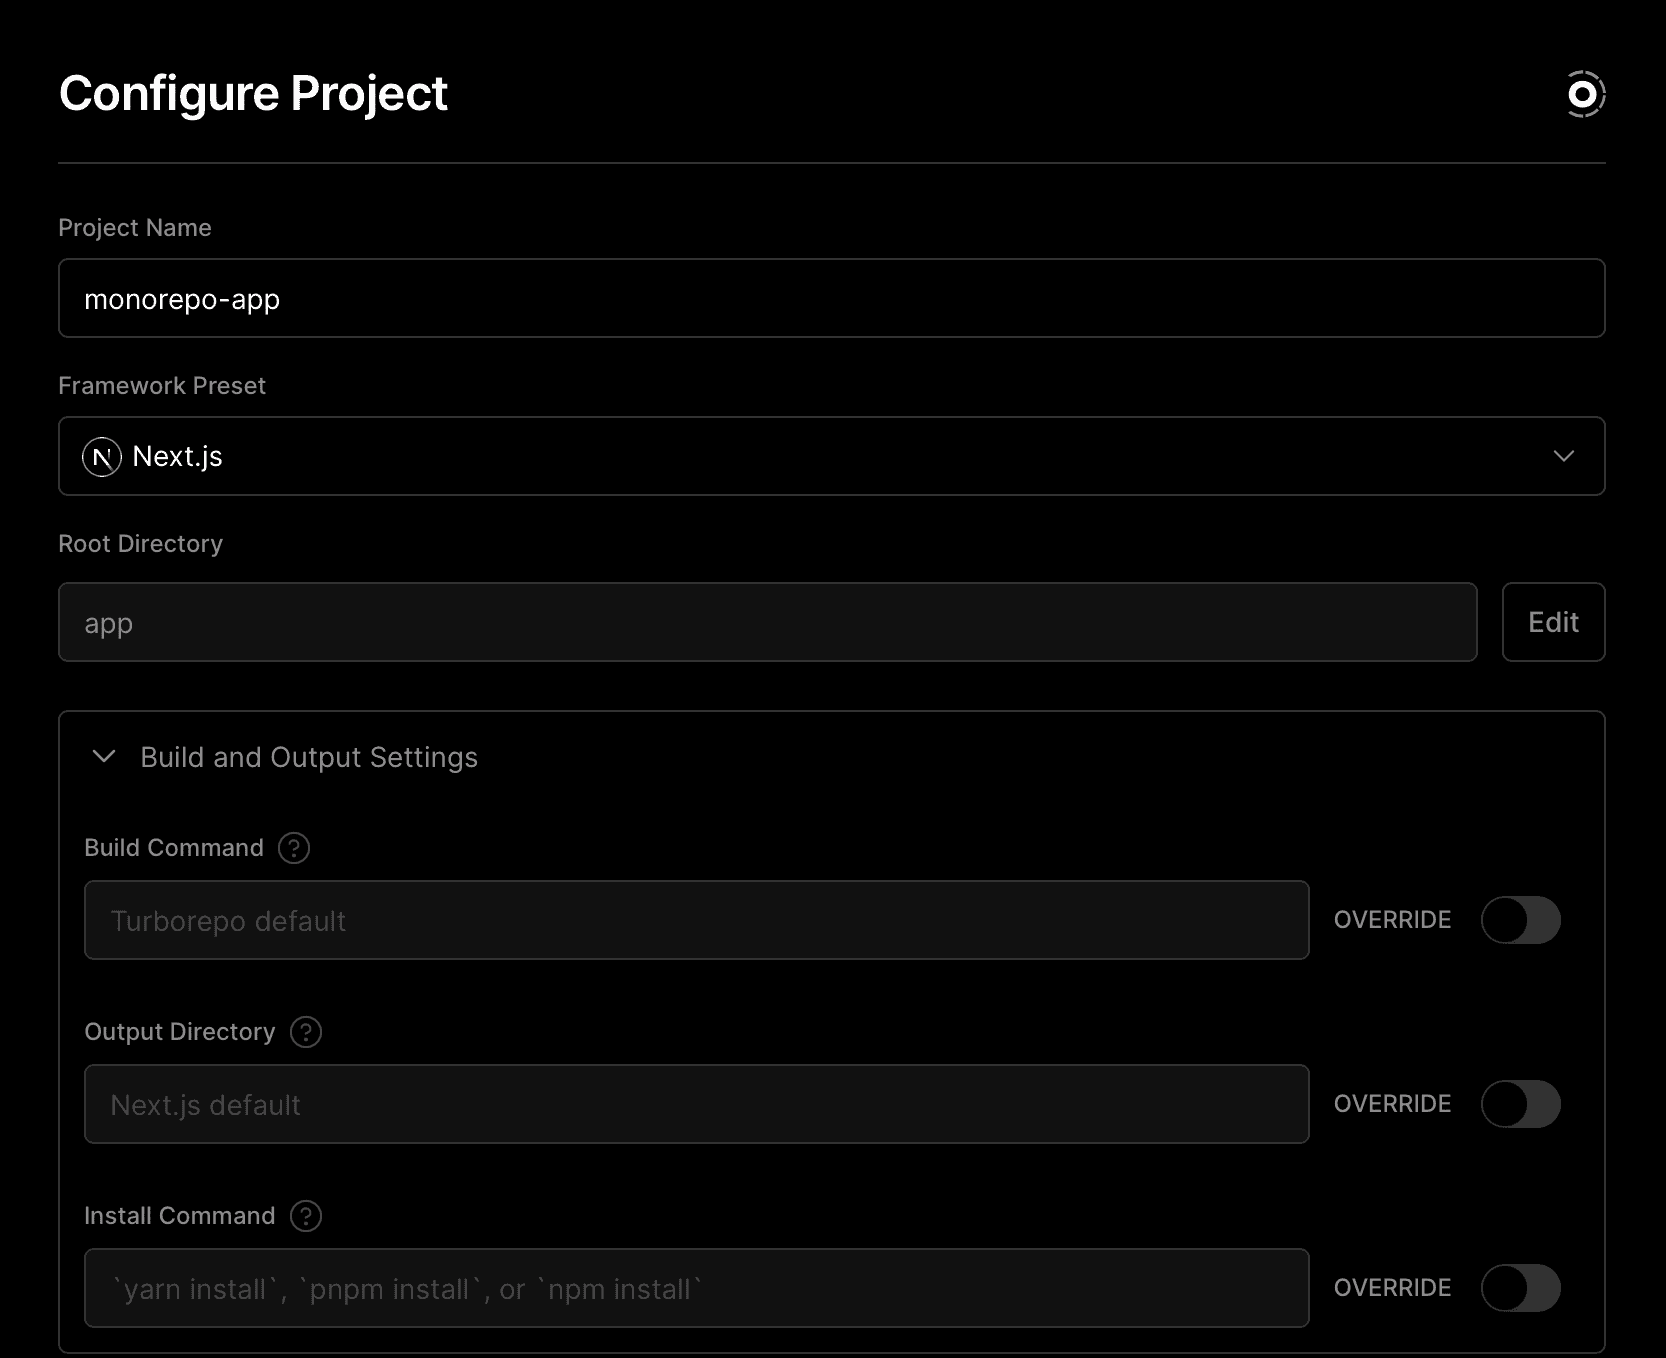Enable the Output Directory override toggle
The image size is (1666, 1358).
(x=1521, y=1104)
